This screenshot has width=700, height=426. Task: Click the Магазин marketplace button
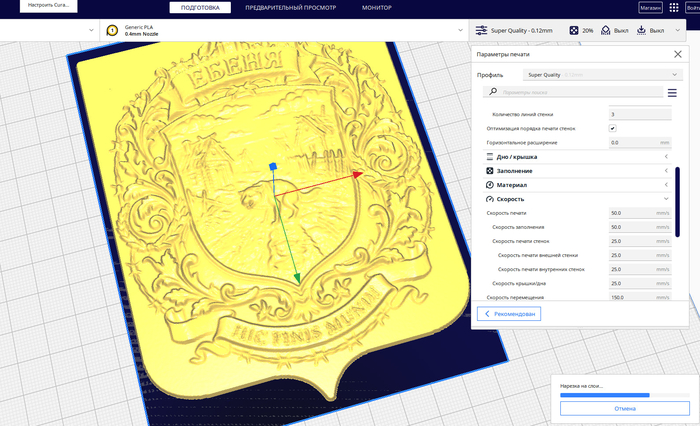point(650,8)
